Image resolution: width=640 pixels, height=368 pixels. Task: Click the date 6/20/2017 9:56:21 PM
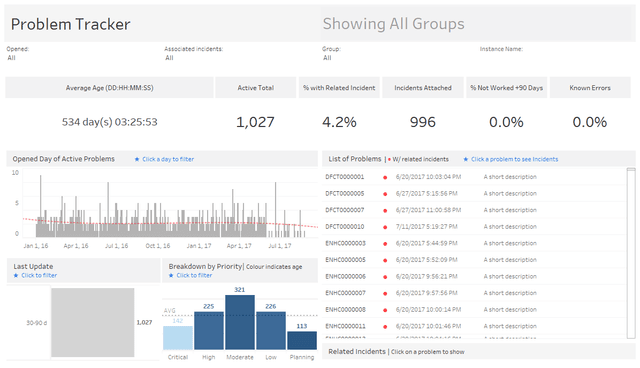(427, 276)
